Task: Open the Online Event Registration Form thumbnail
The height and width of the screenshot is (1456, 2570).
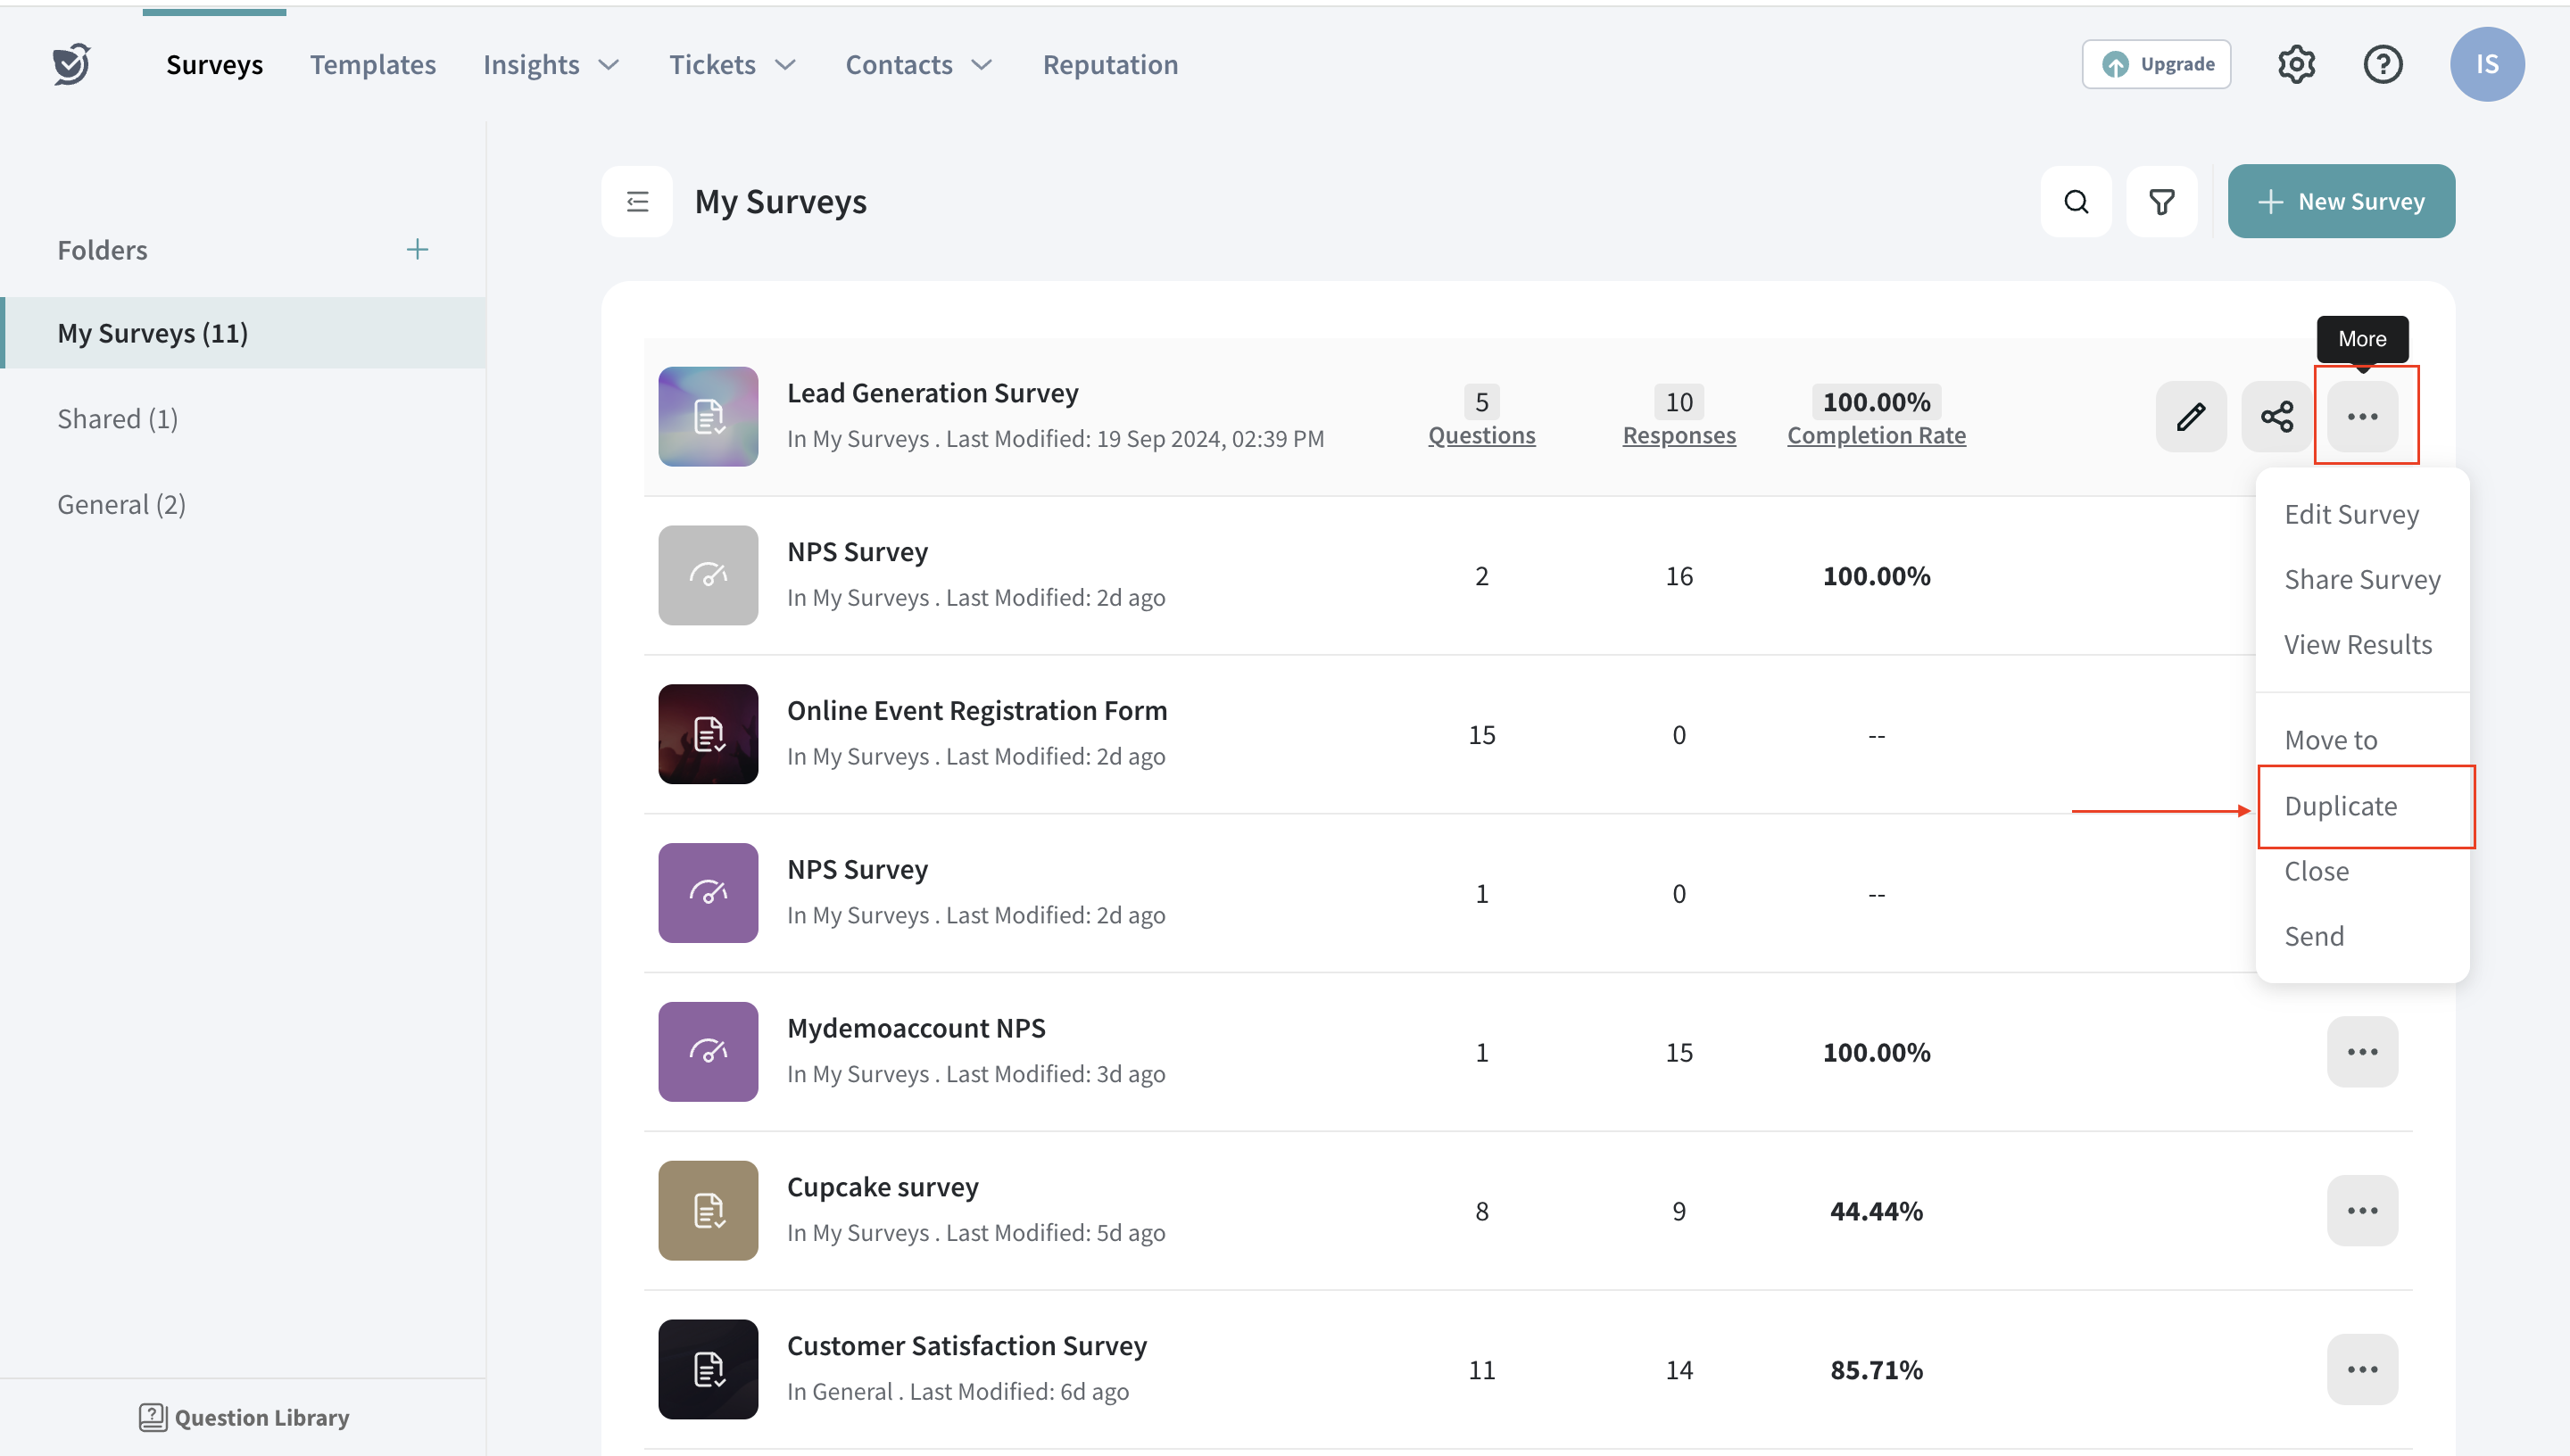Action: tap(708, 734)
